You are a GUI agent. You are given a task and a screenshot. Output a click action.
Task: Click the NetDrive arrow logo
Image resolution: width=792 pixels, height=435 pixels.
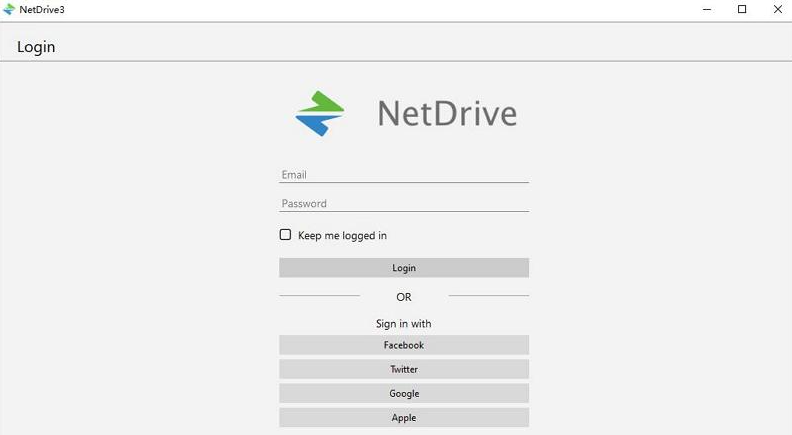(x=320, y=113)
